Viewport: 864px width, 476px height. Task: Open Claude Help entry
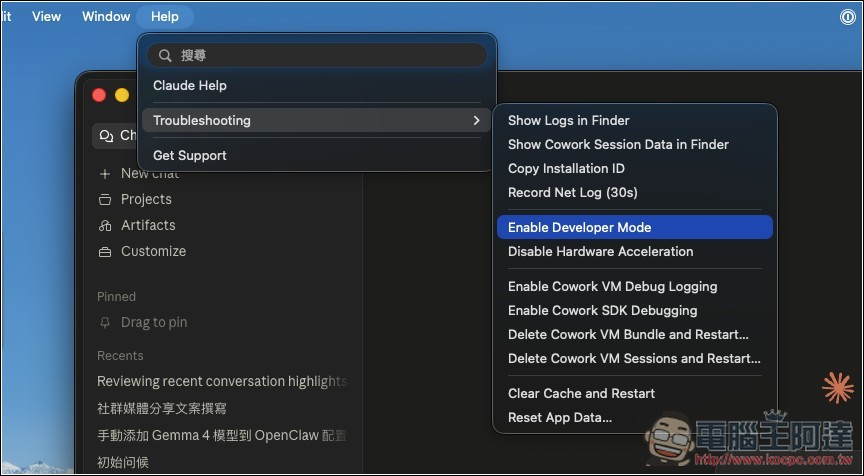pos(190,85)
